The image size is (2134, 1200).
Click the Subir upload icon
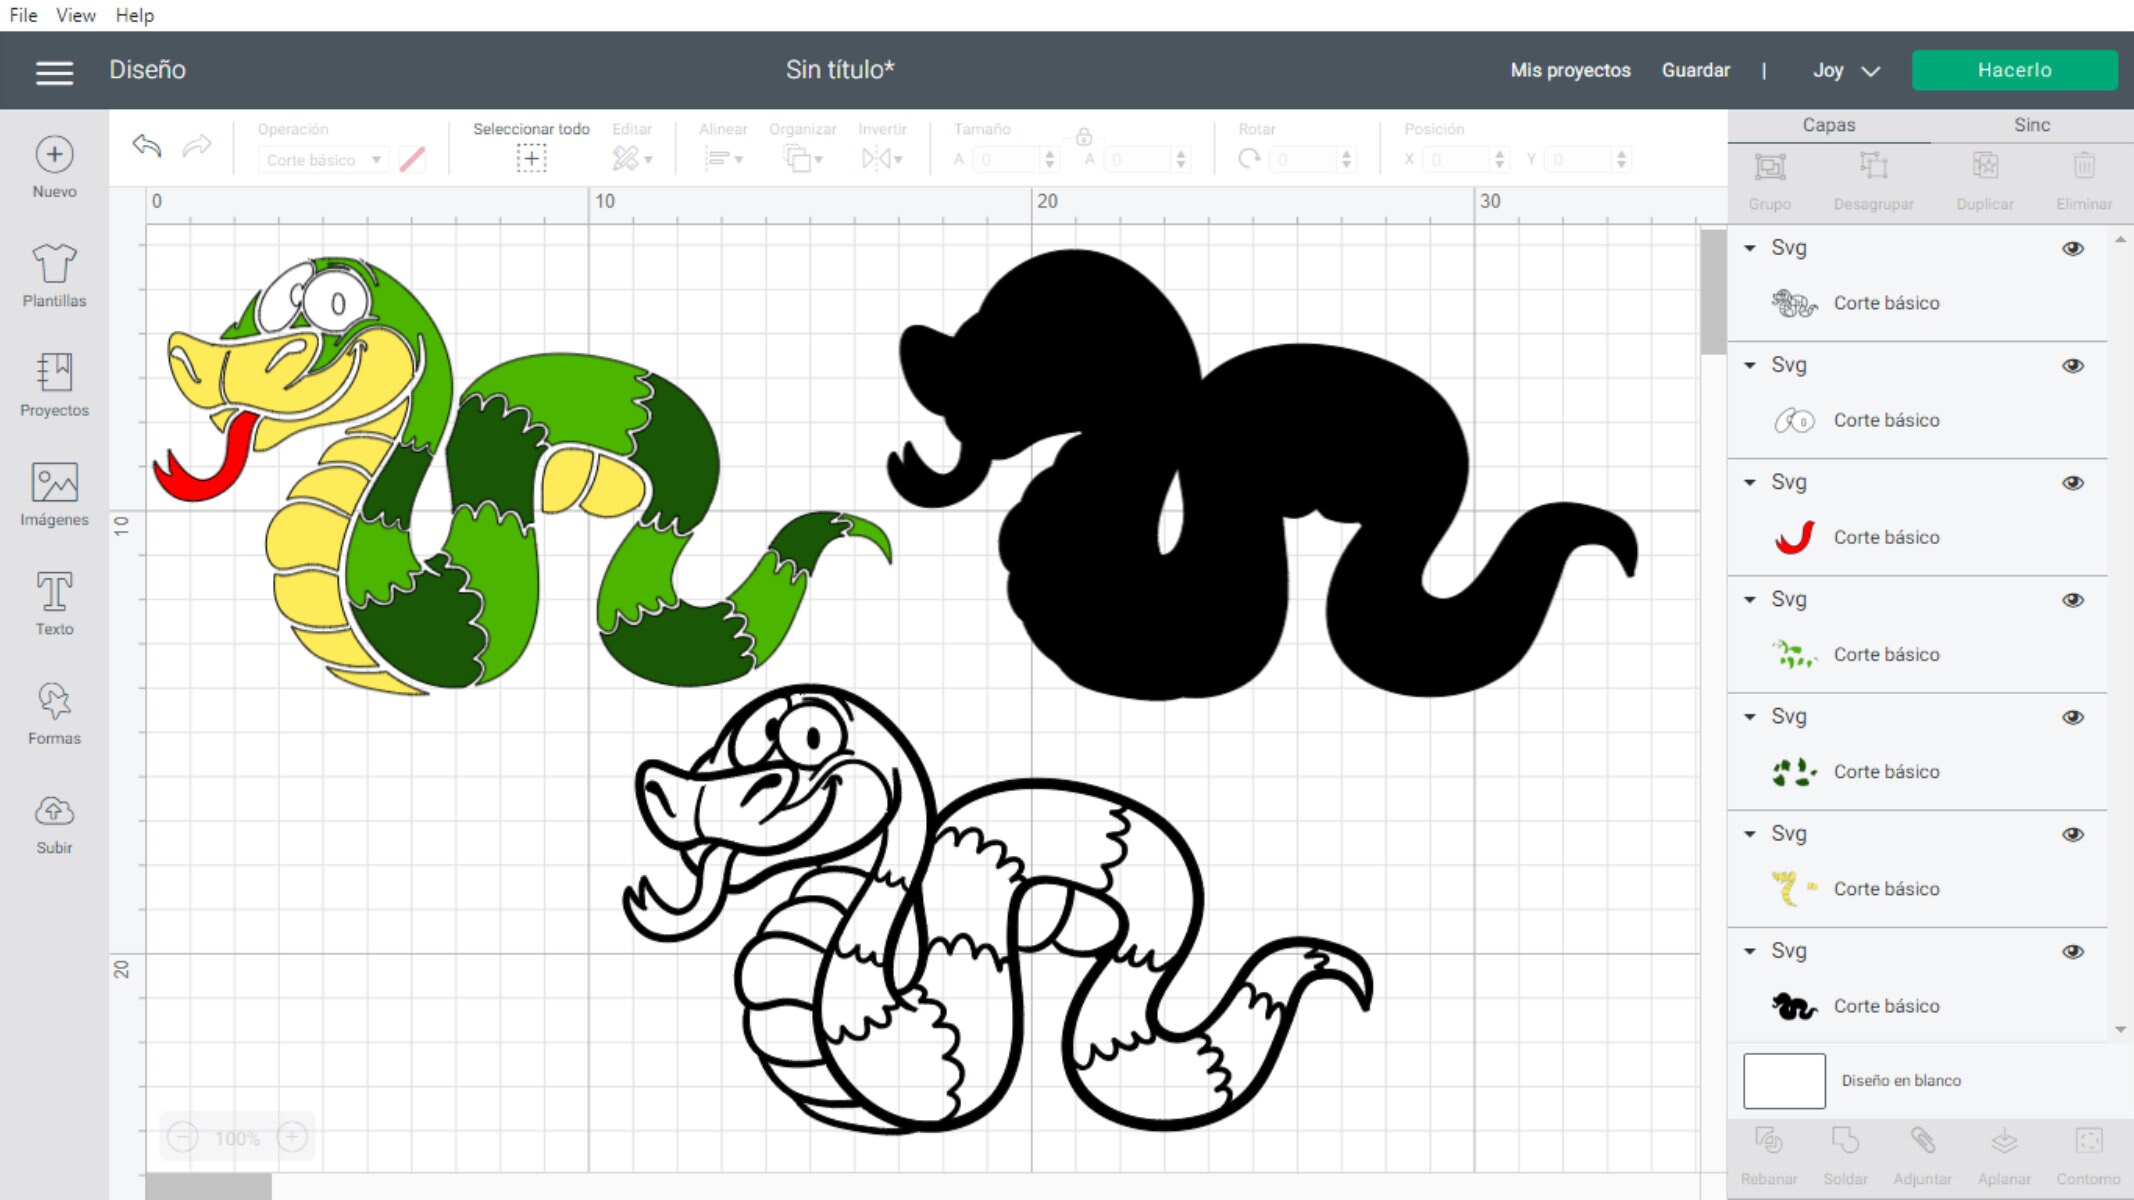pos(53,810)
